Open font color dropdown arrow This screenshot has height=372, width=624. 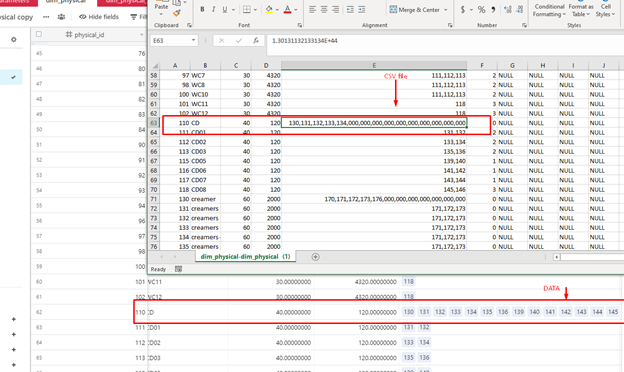click(295, 10)
